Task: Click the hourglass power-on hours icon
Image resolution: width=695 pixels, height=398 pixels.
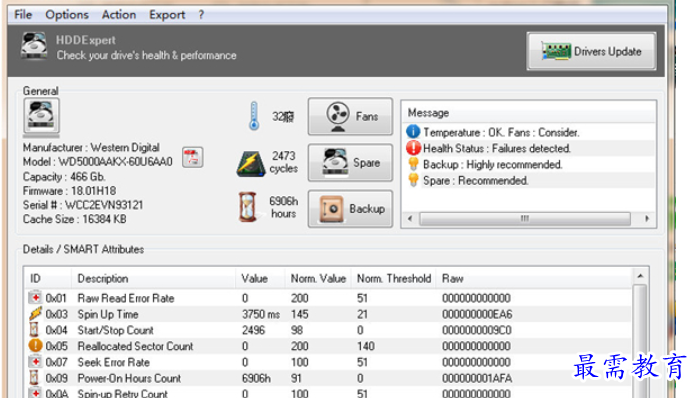Action: [x=248, y=207]
